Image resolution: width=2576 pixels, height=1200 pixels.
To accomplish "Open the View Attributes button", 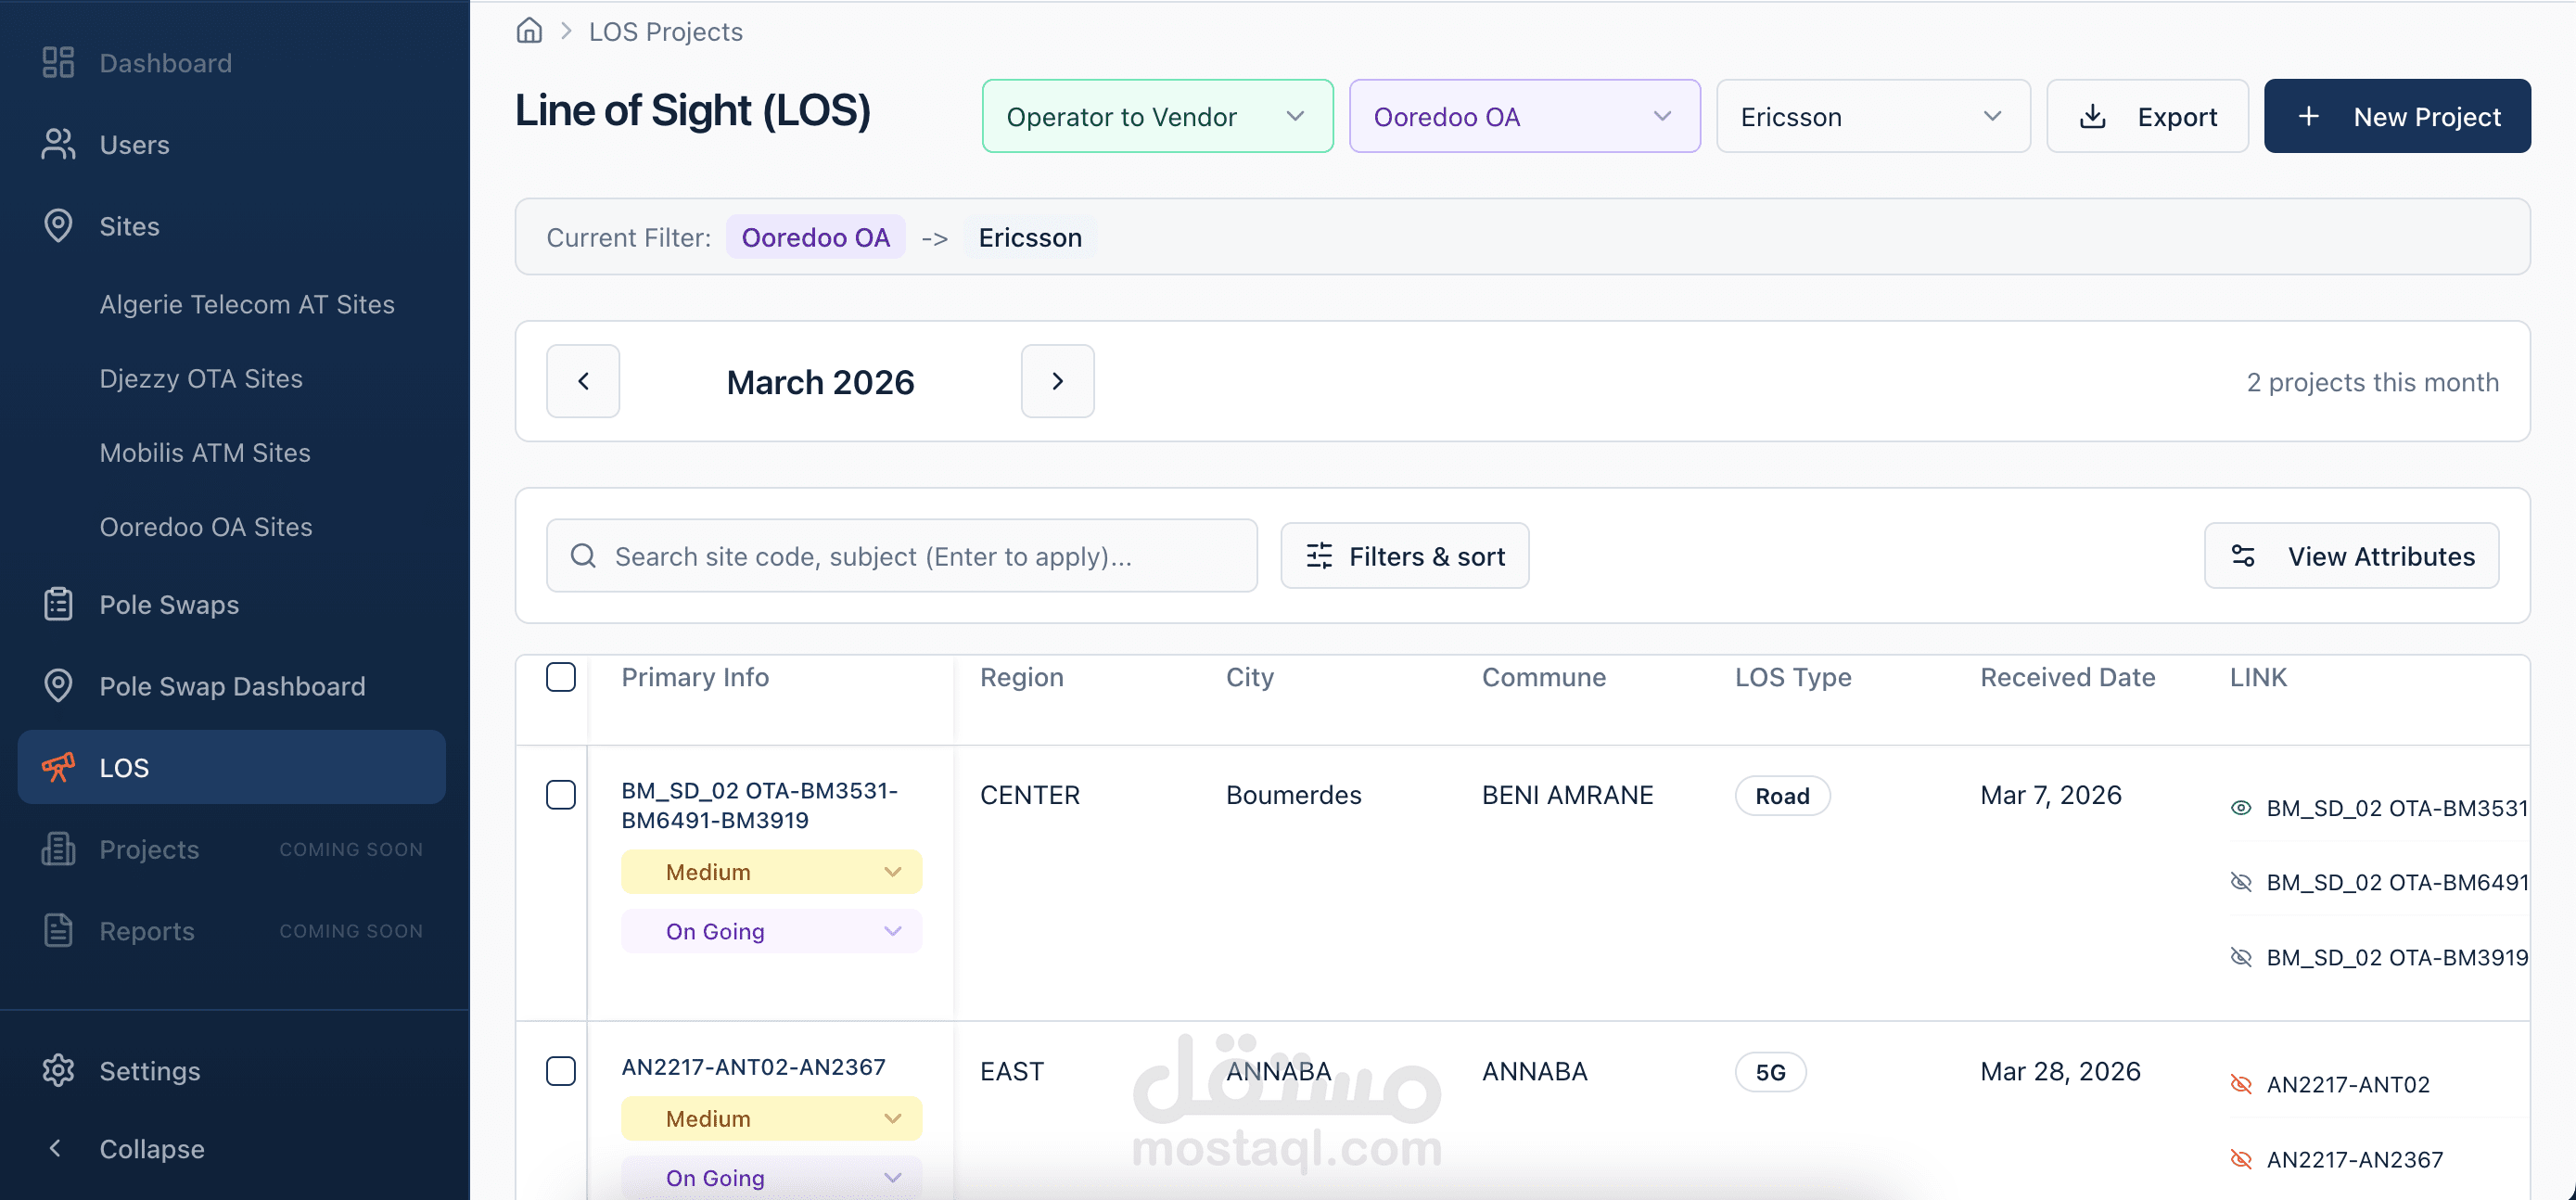I will click(x=2351, y=556).
